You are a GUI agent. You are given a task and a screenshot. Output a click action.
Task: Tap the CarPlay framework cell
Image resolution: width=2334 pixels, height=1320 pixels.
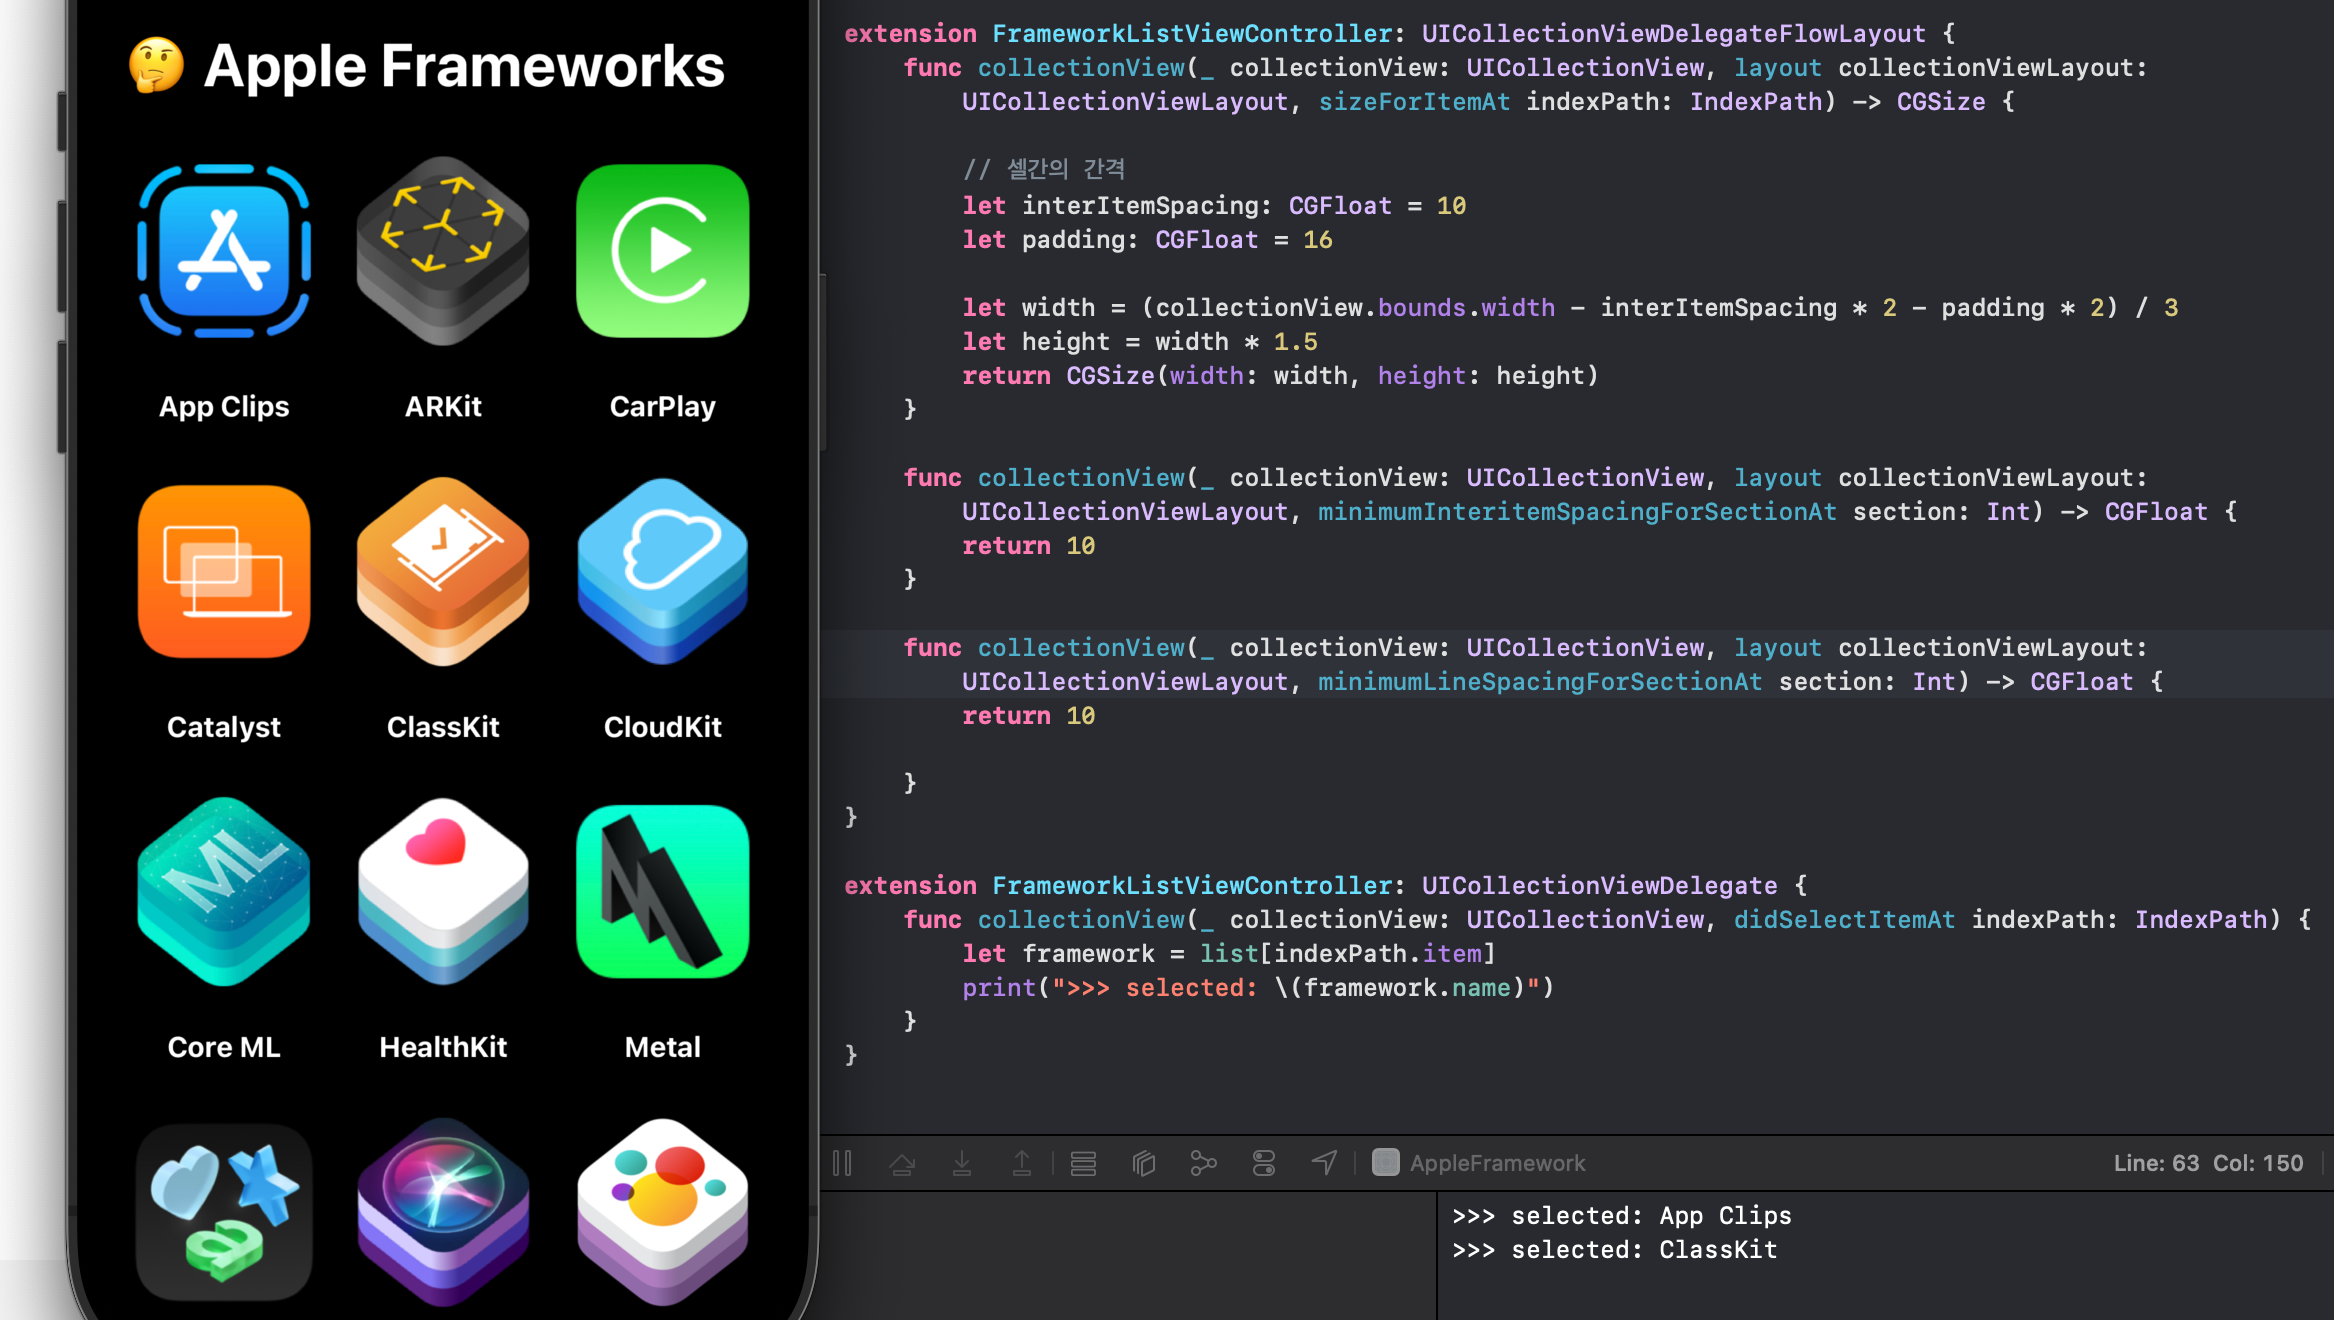click(662, 290)
